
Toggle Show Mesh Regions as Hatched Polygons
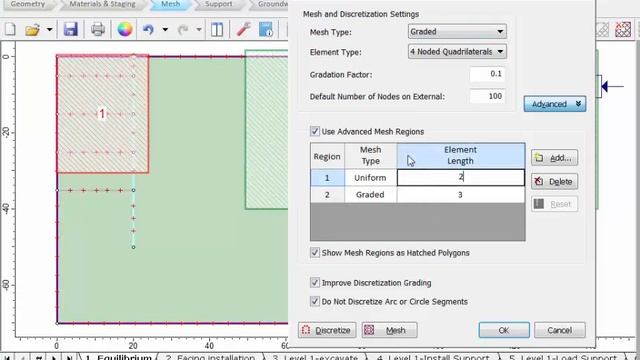[x=315, y=253]
